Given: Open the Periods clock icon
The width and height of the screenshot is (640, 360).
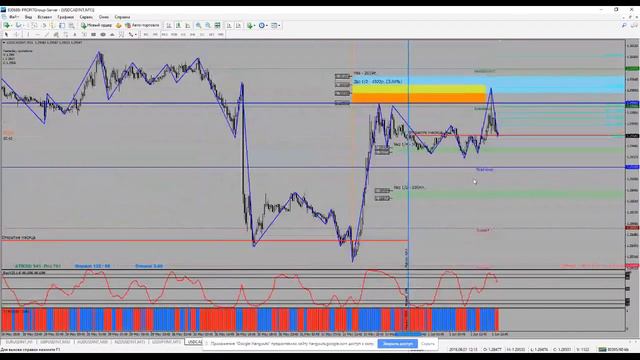Looking at the screenshot, I should coord(262,25).
